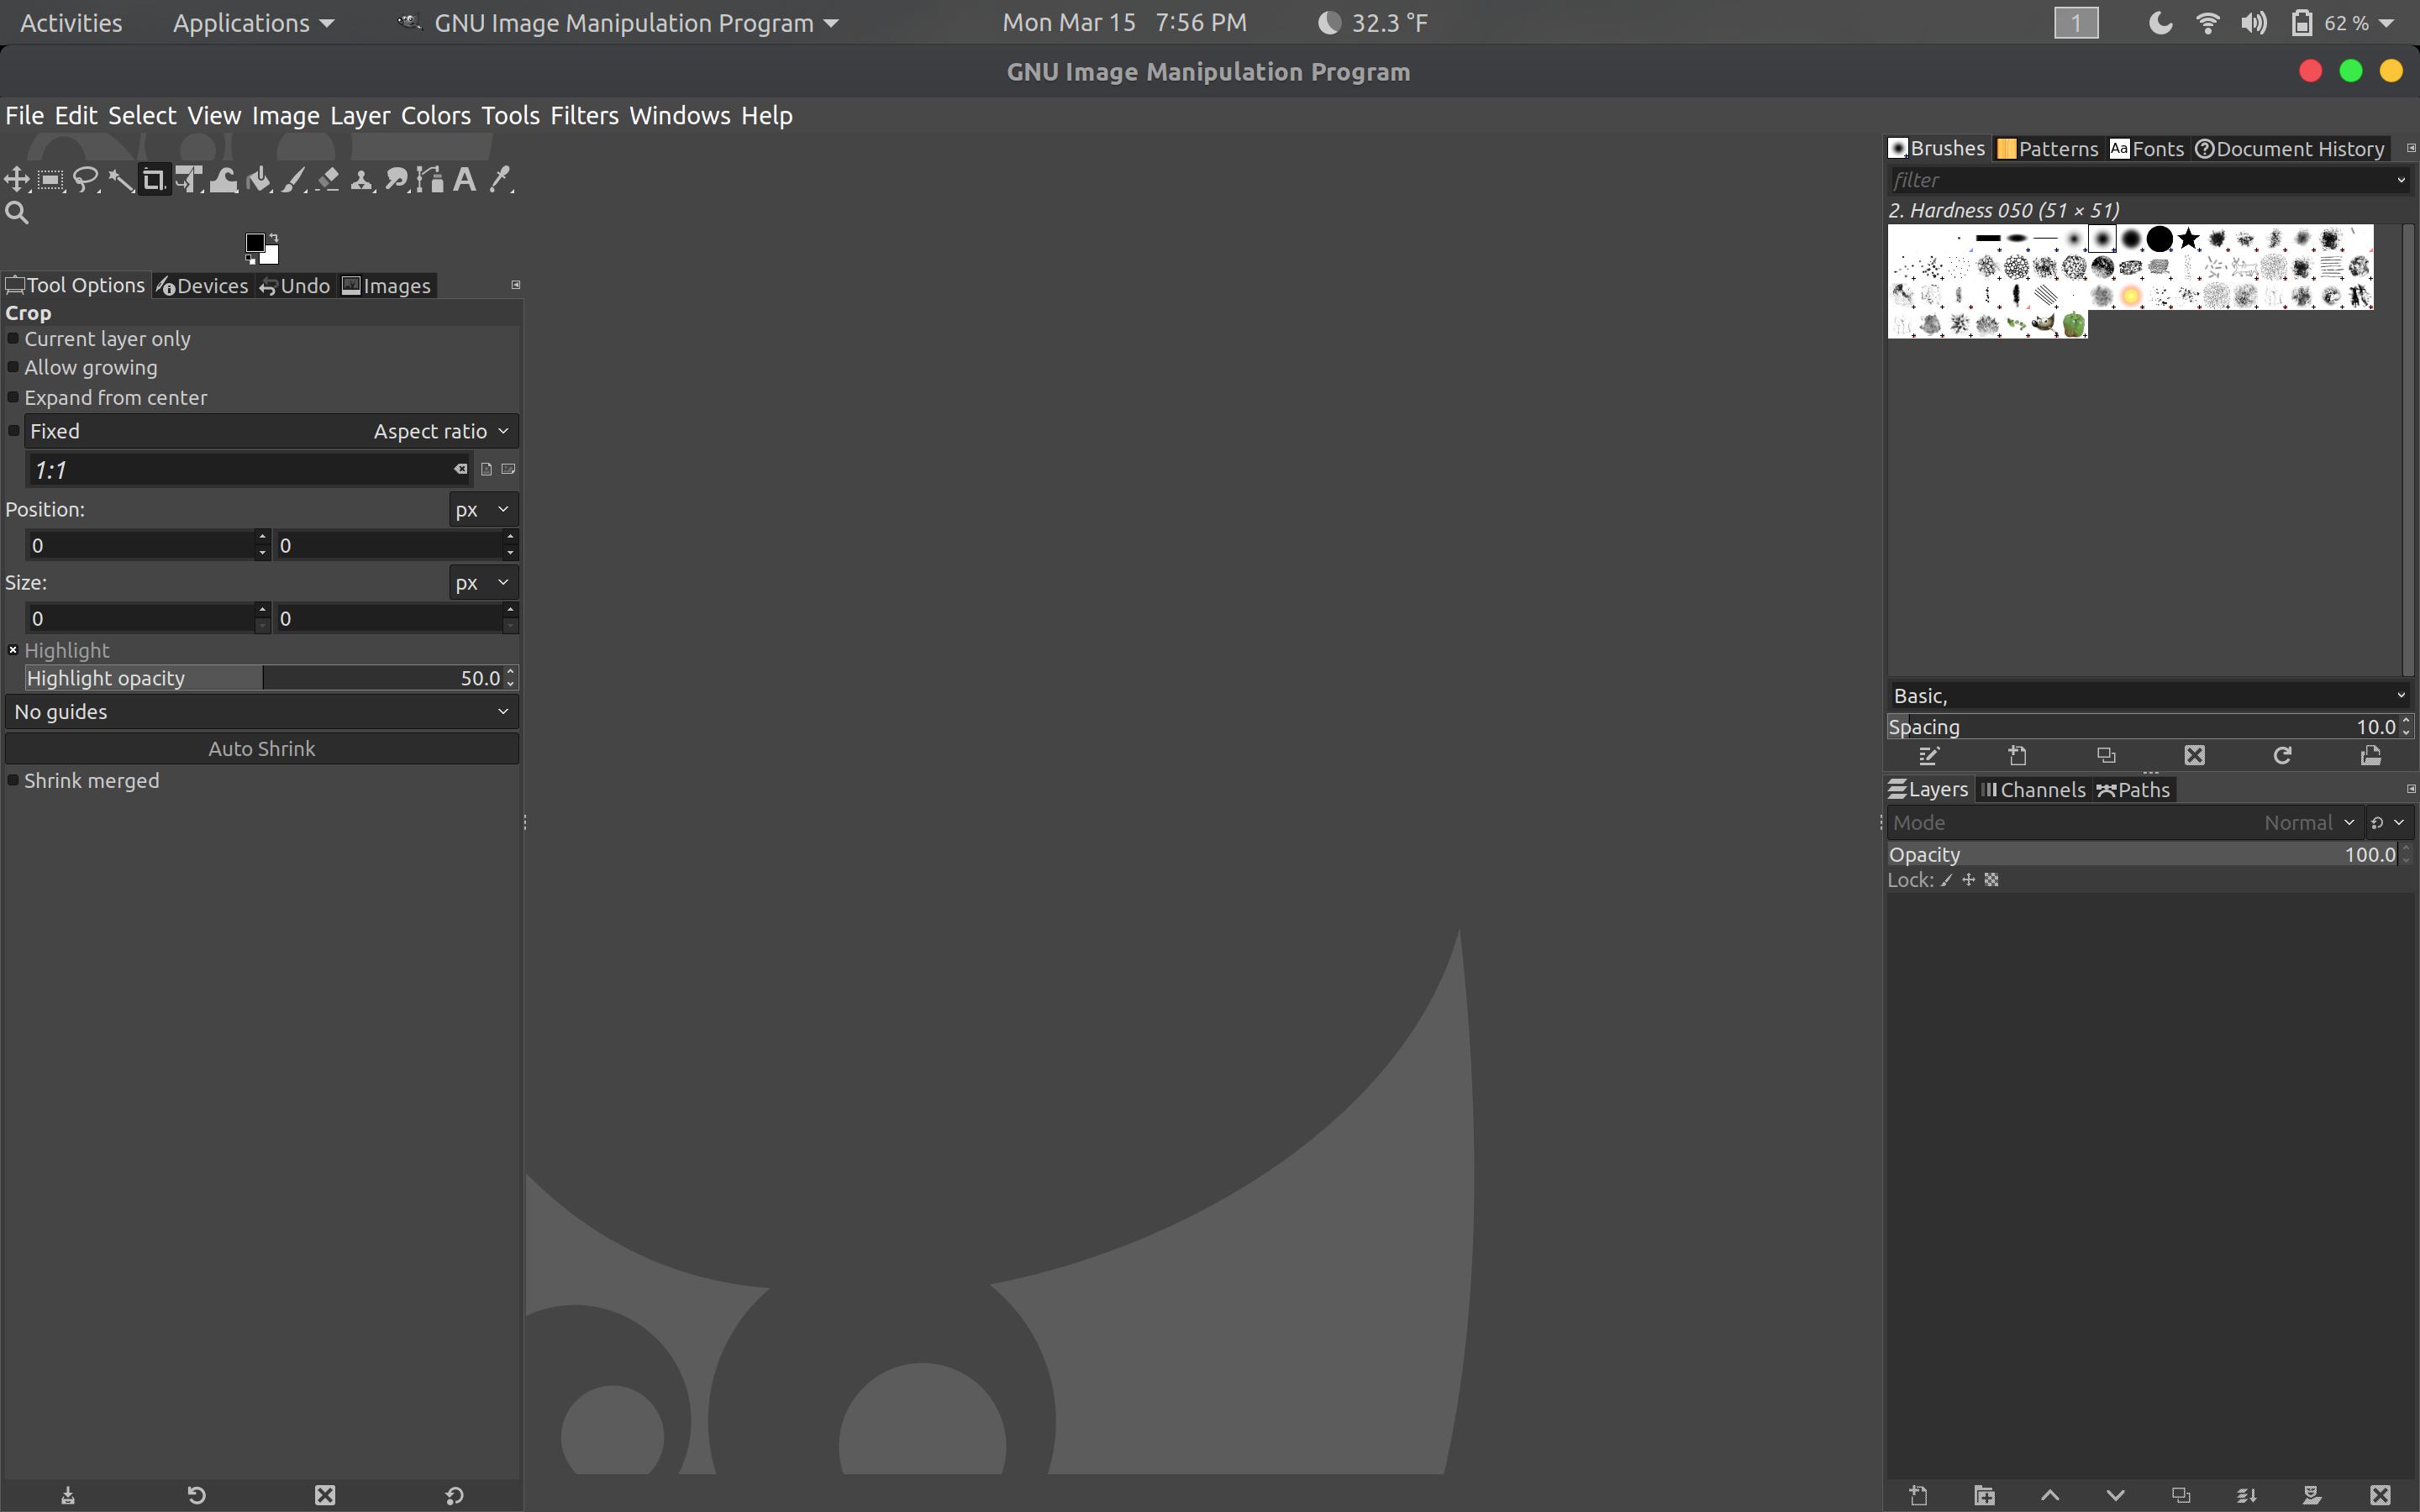Create a new layer from Layers panel

(x=1918, y=1495)
